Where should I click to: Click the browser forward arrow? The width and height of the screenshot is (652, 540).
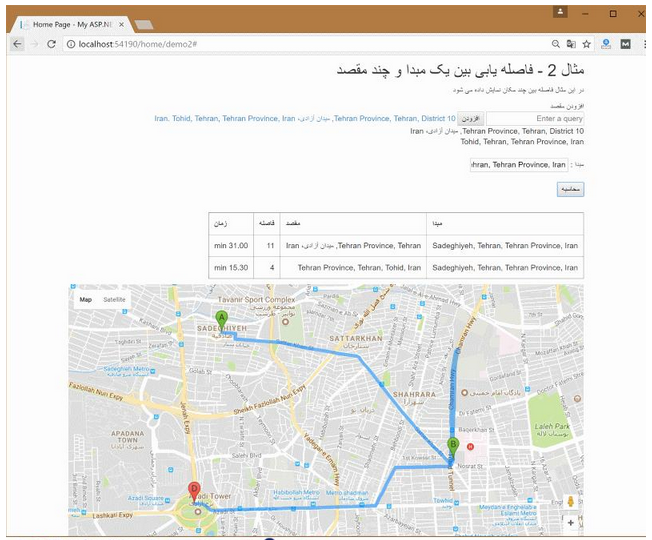click(35, 44)
